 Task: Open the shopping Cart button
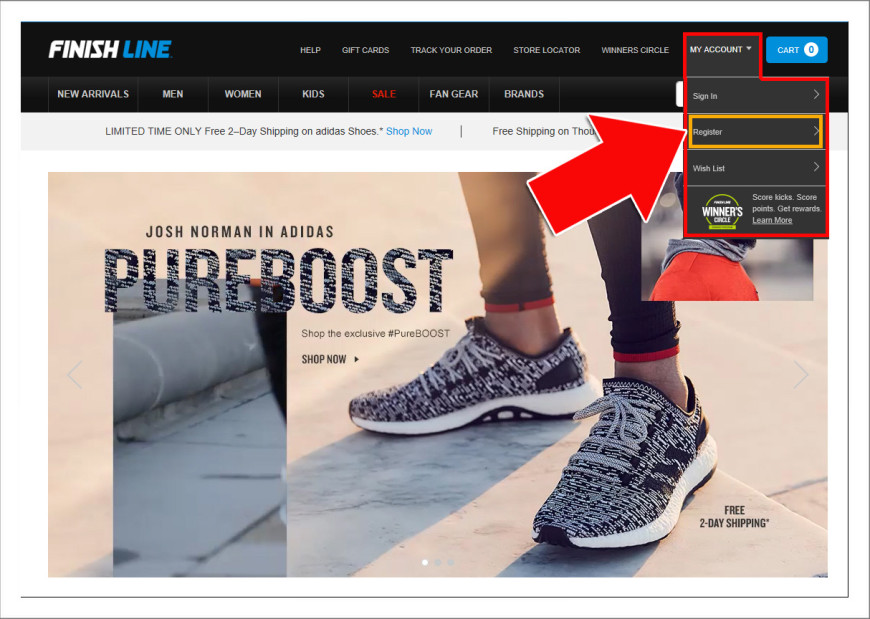(x=797, y=50)
